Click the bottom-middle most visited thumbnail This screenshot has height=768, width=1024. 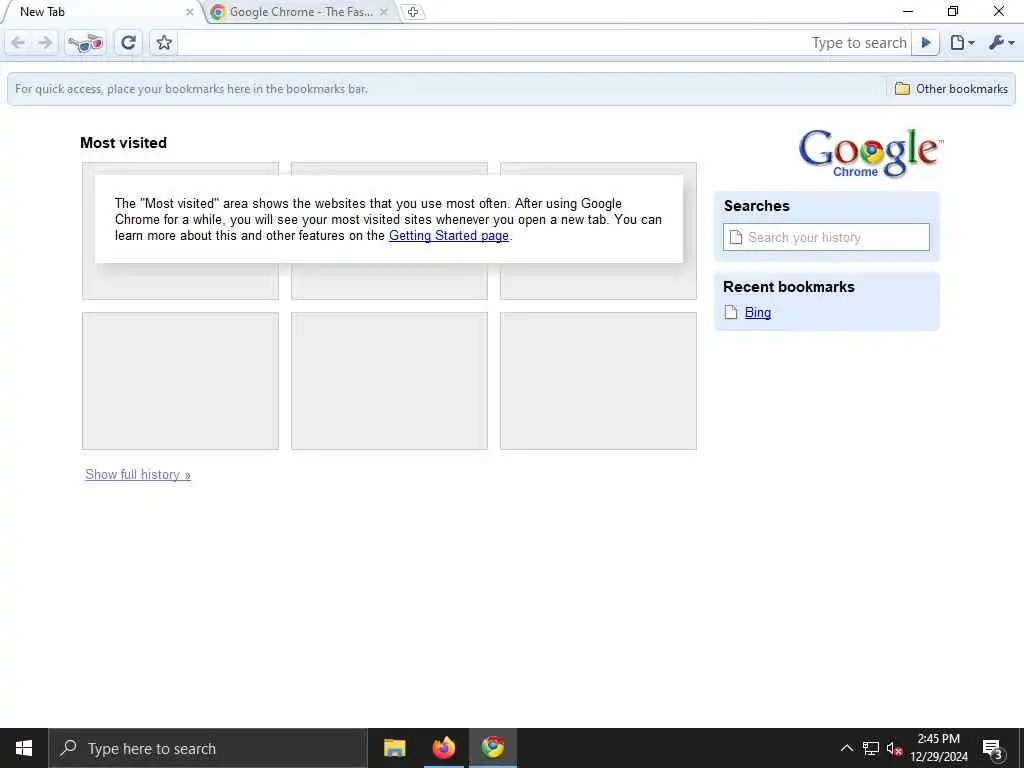click(389, 381)
